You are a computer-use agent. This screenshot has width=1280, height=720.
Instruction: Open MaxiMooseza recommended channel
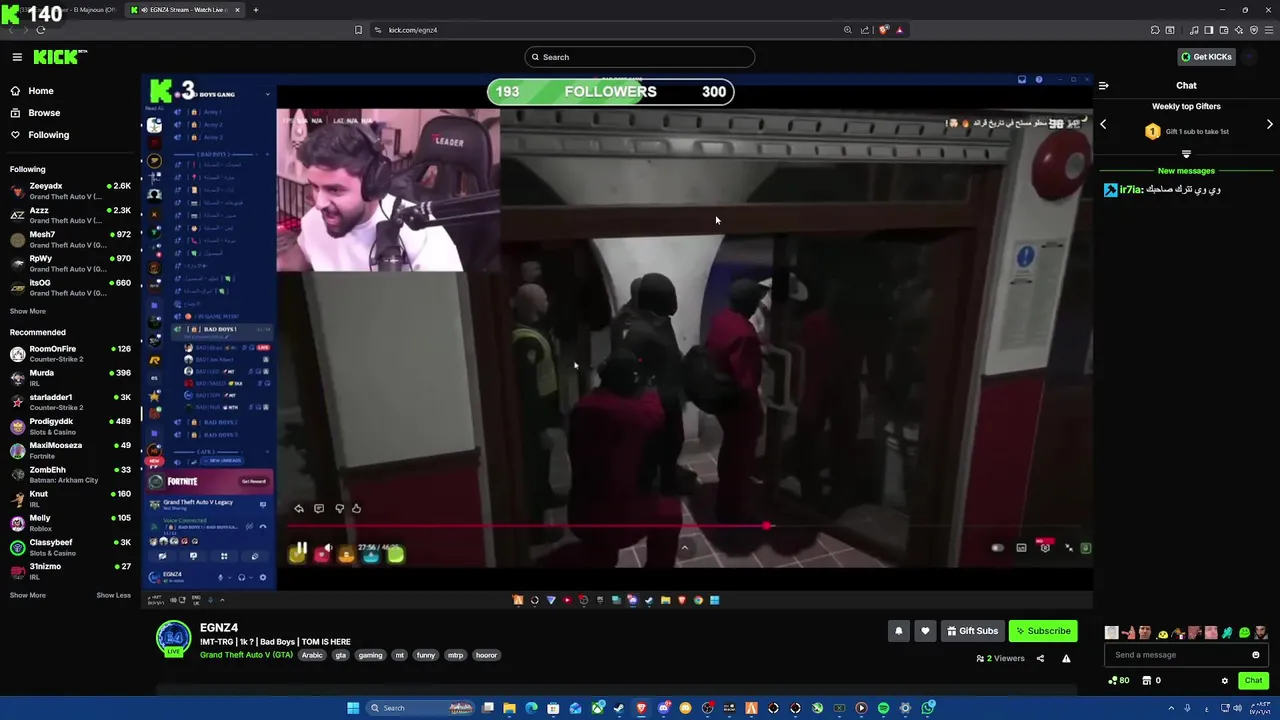[70, 449]
